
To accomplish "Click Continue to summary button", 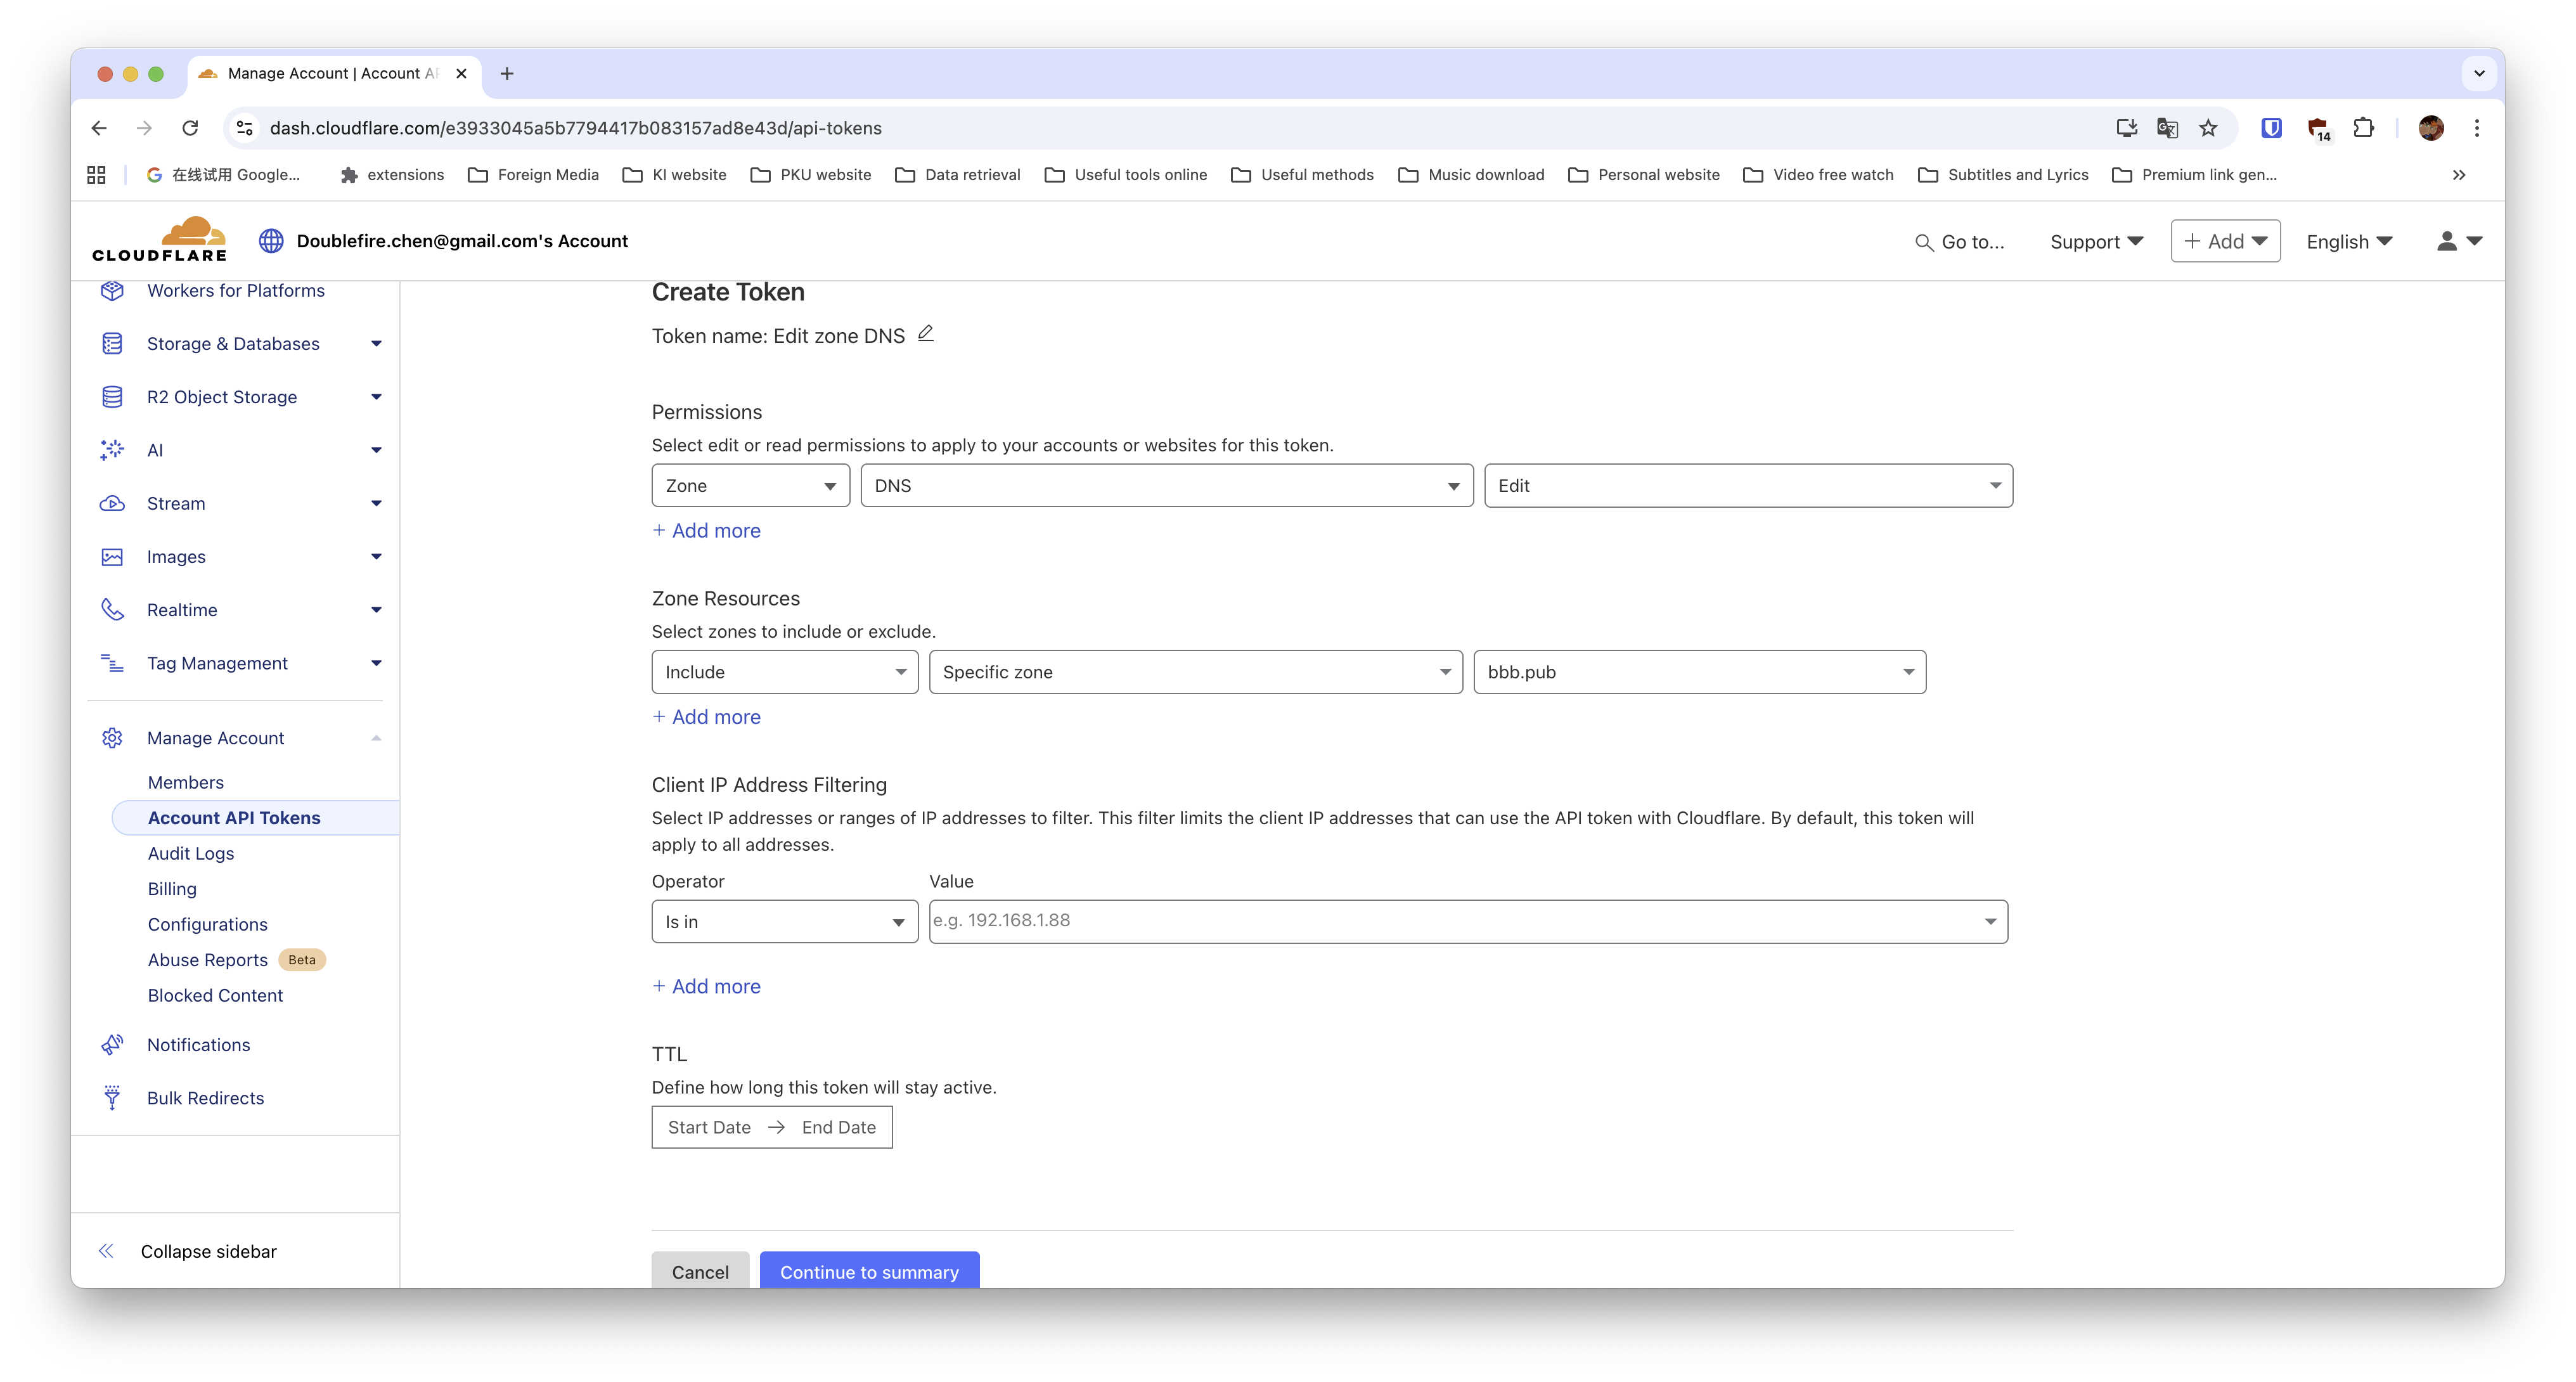I will pos(869,1271).
